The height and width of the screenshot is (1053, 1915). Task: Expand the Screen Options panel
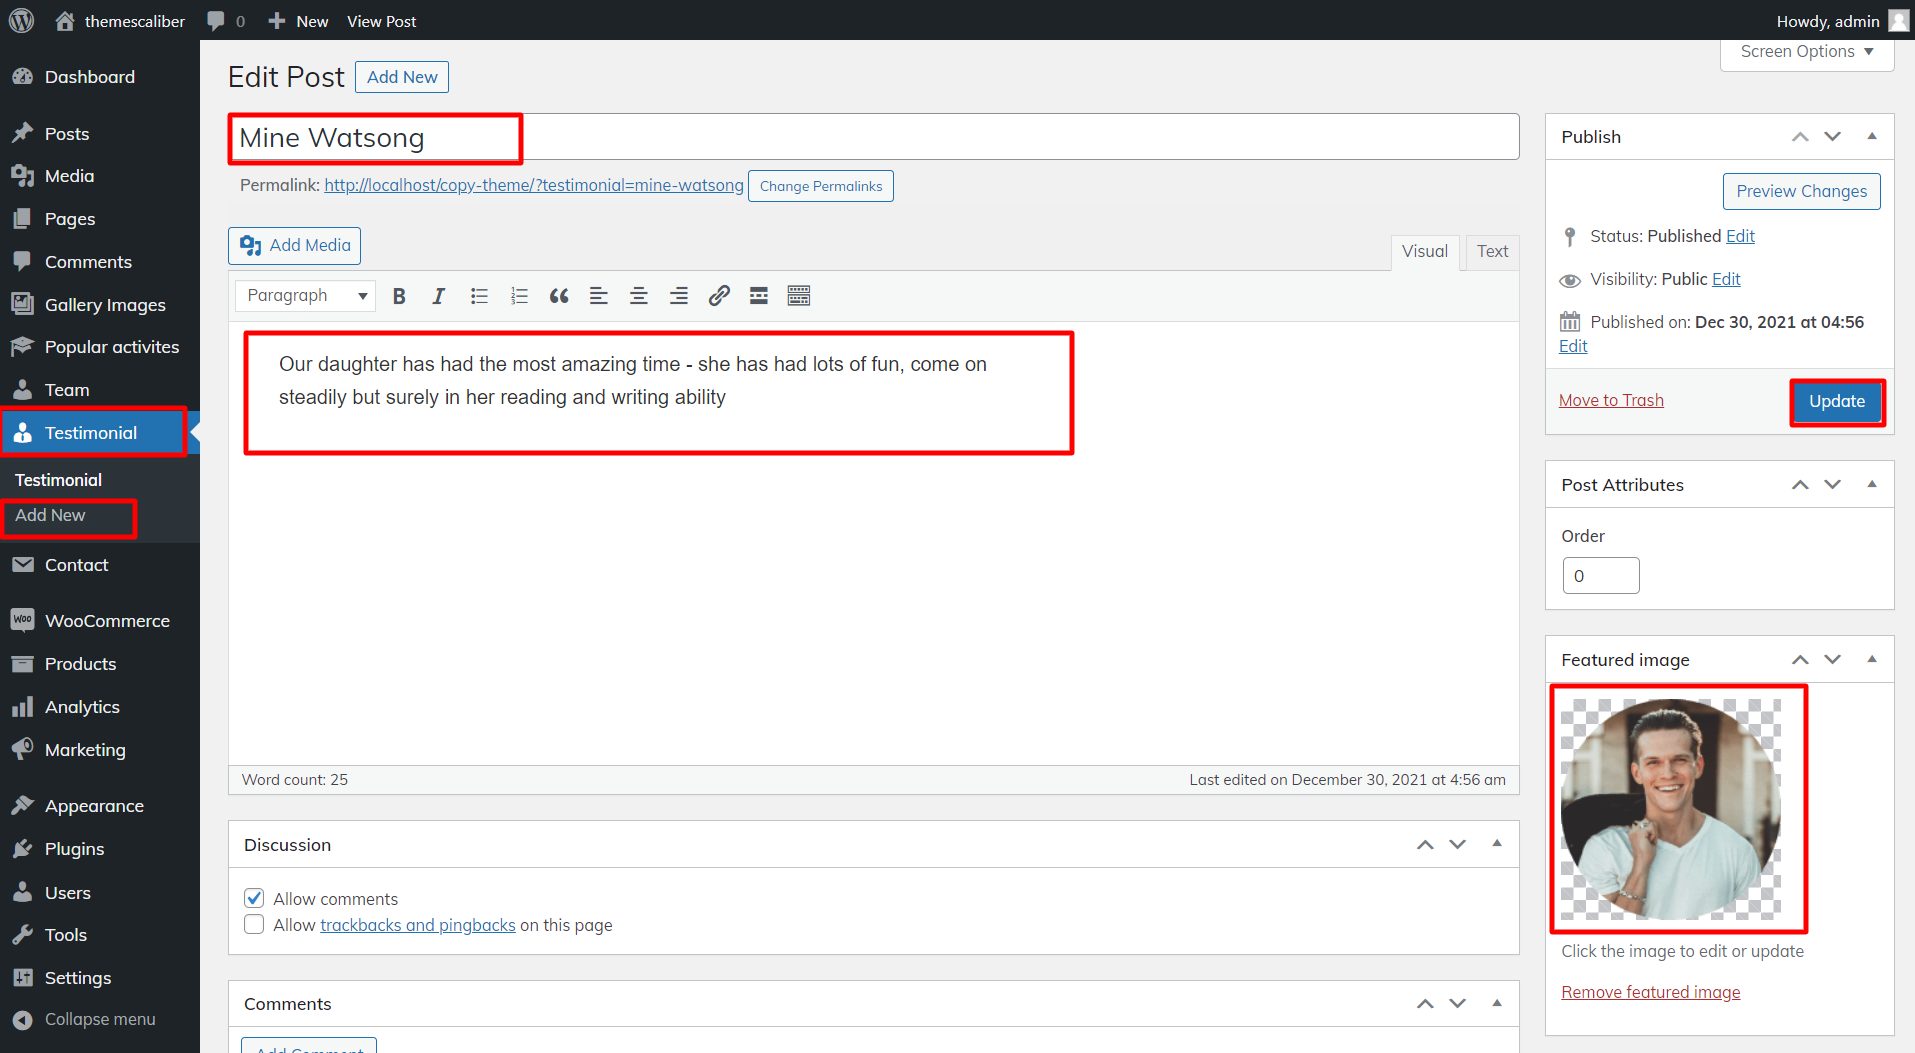(x=1806, y=52)
